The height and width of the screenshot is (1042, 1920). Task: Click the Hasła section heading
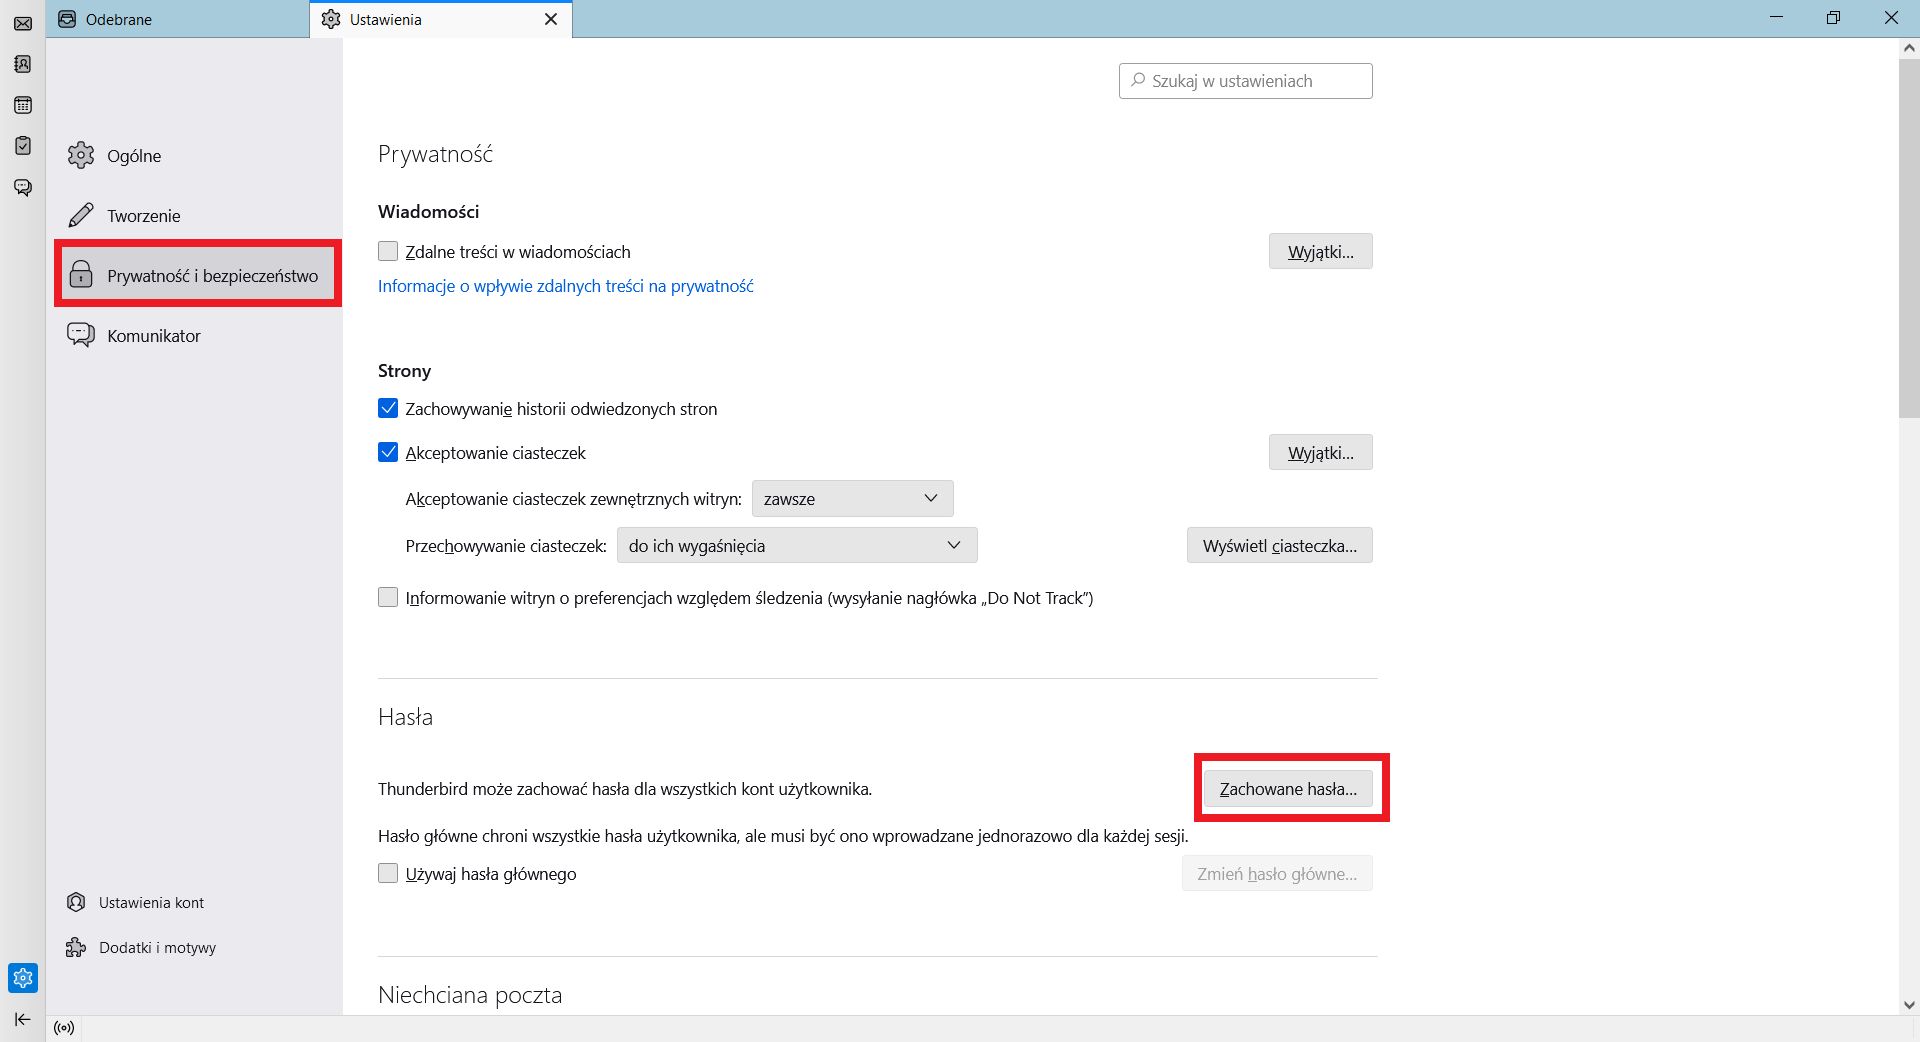pyautogui.click(x=405, y=717)
